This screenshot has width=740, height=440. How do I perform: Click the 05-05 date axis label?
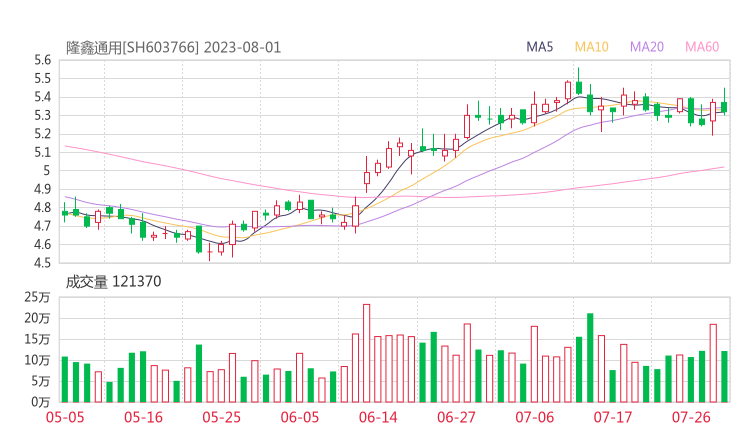(65, 417)
